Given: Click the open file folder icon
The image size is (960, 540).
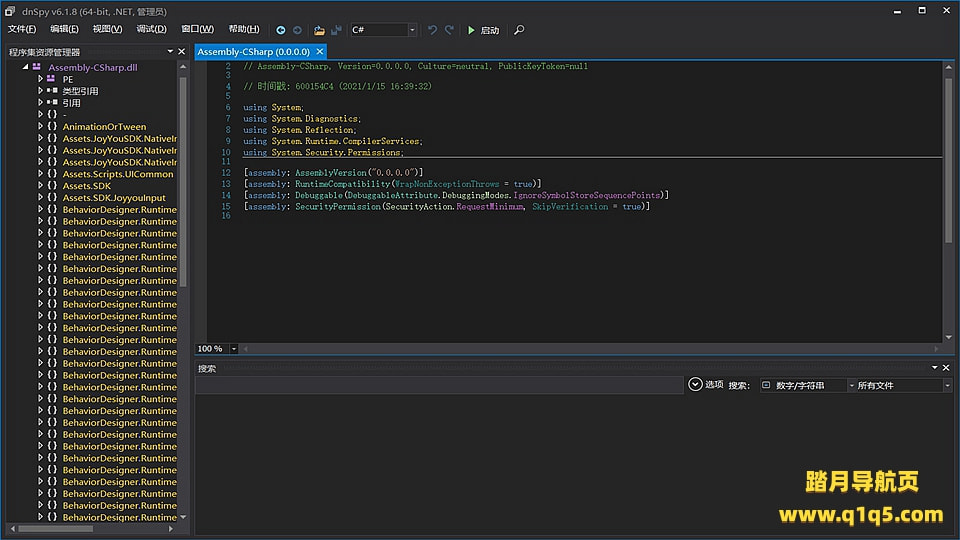Looking at the screenshot, I should pos(319,30).
